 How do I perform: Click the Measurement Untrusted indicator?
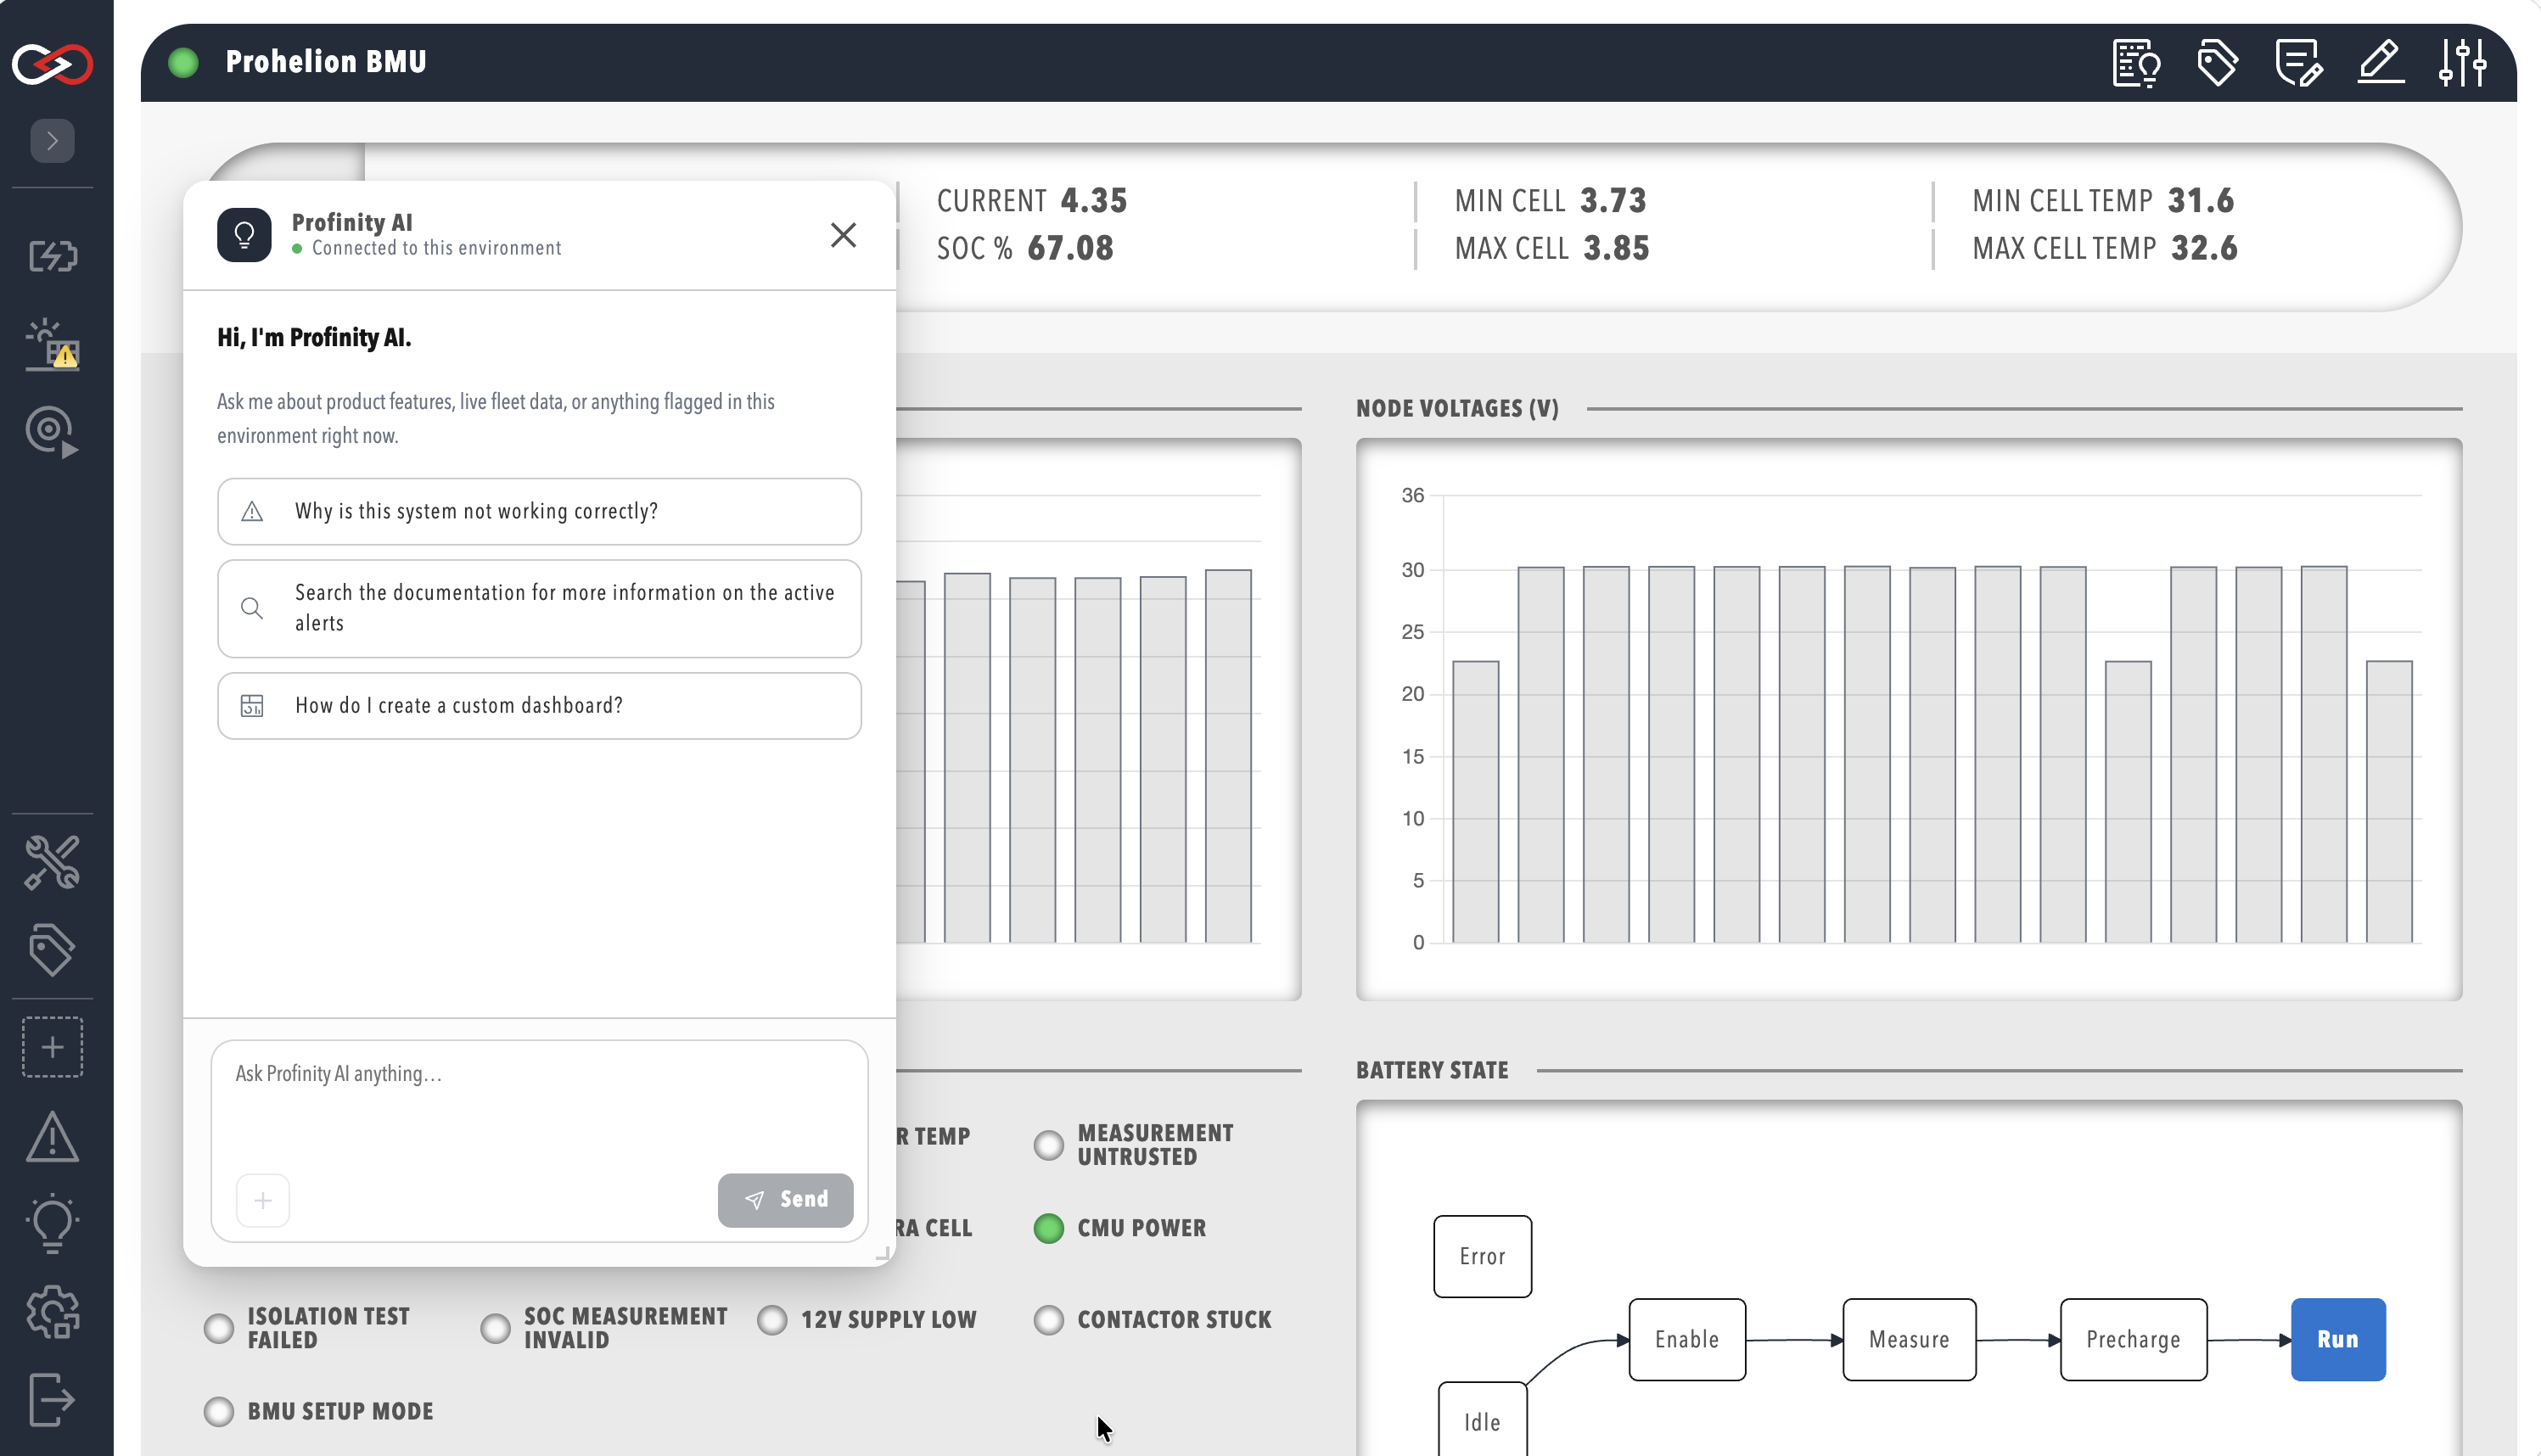1048,1145
